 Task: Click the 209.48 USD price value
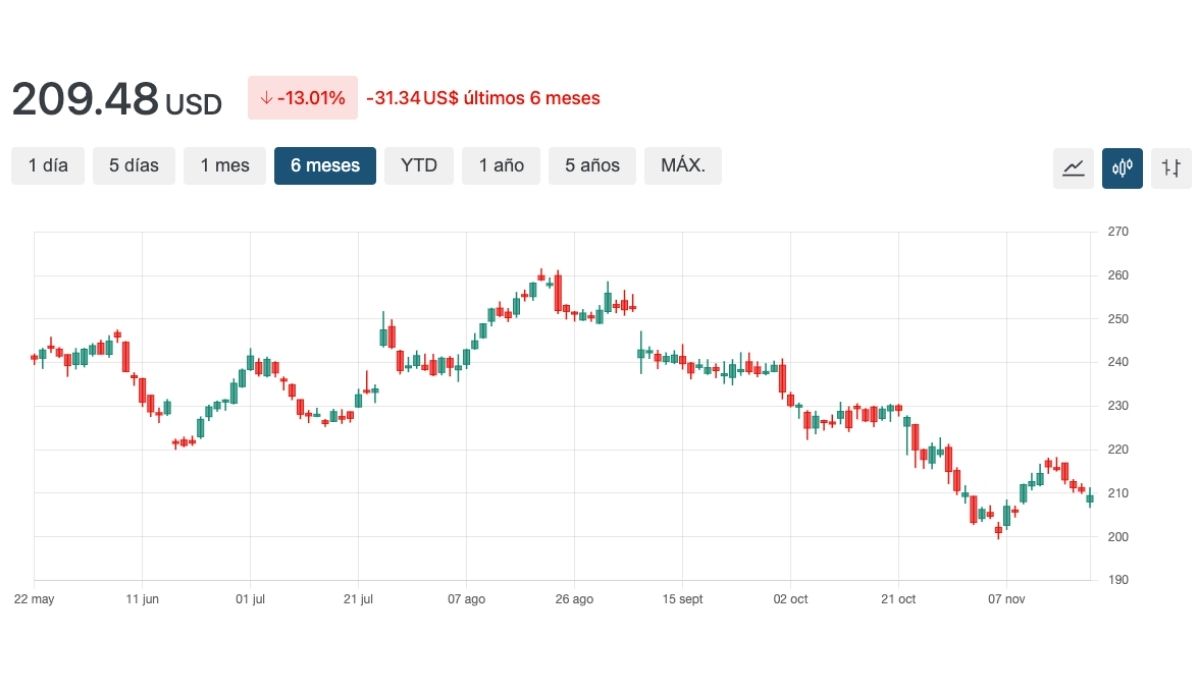tap(116, 99)
